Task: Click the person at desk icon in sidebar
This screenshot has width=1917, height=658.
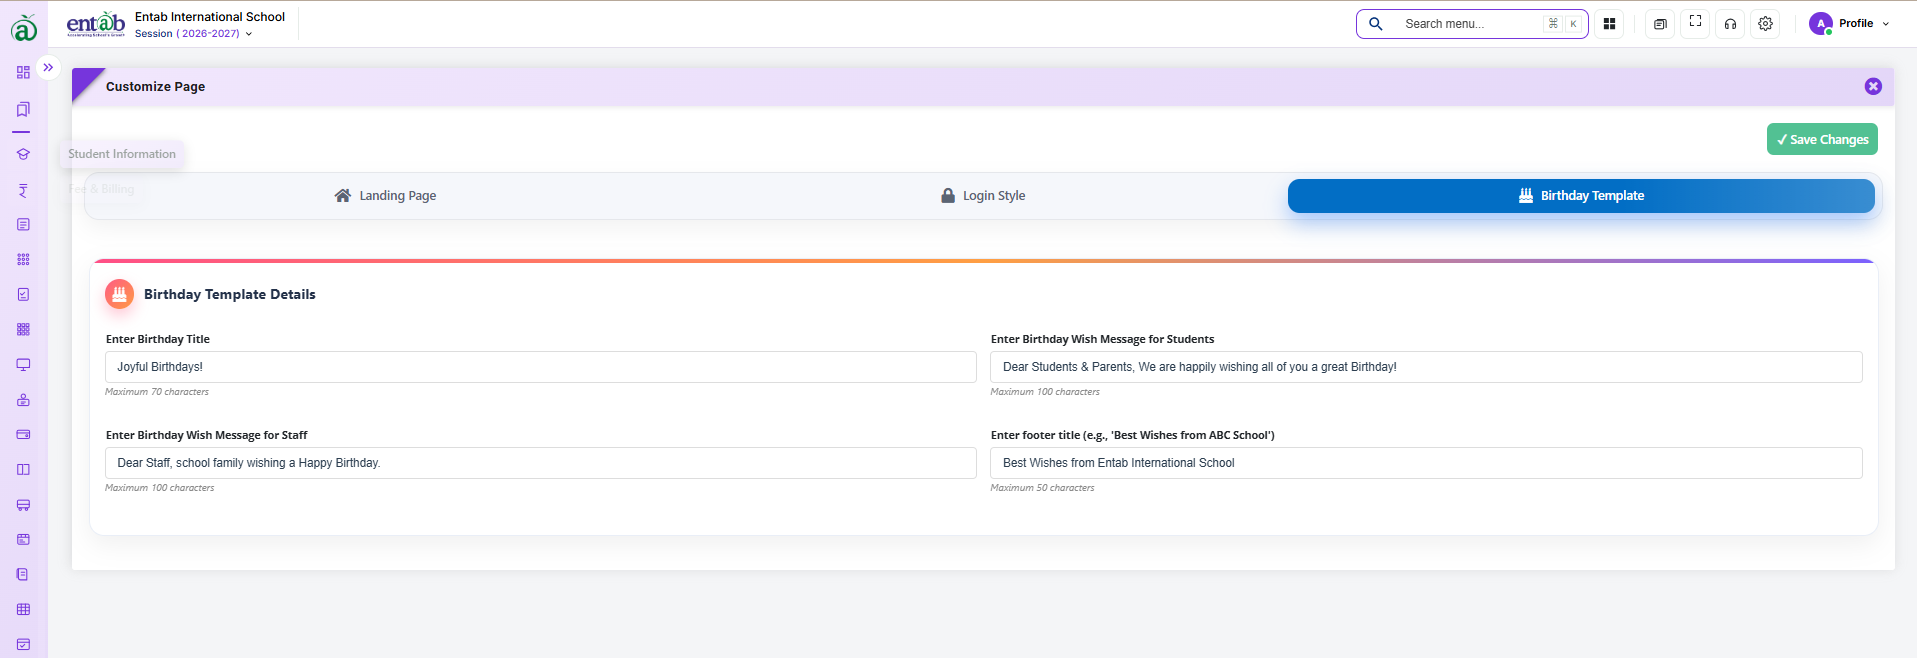Action: (x=23, y=400)
